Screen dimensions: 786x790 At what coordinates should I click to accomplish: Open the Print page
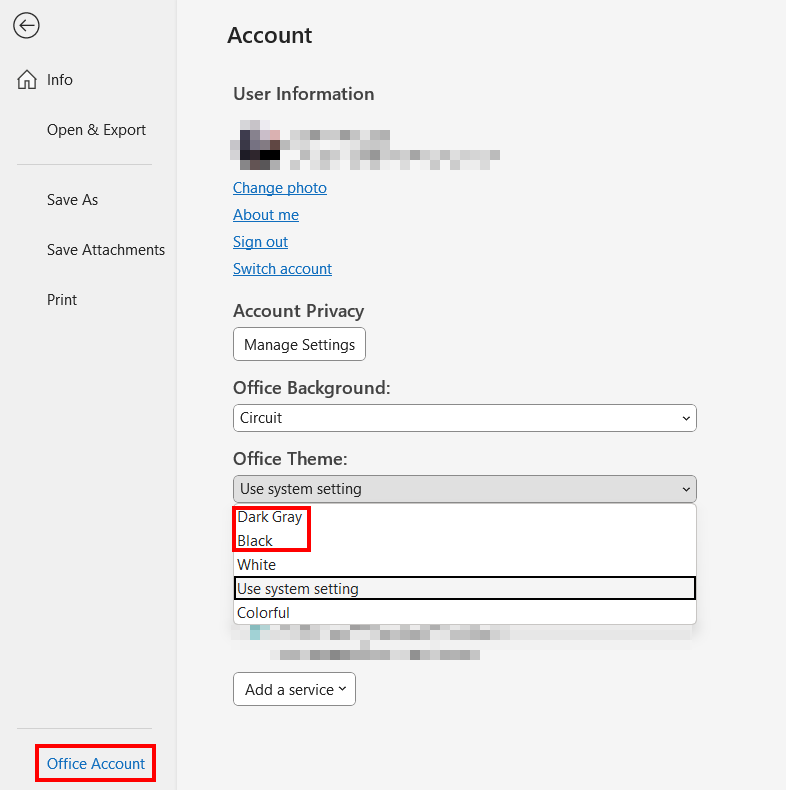click(62, 300)
